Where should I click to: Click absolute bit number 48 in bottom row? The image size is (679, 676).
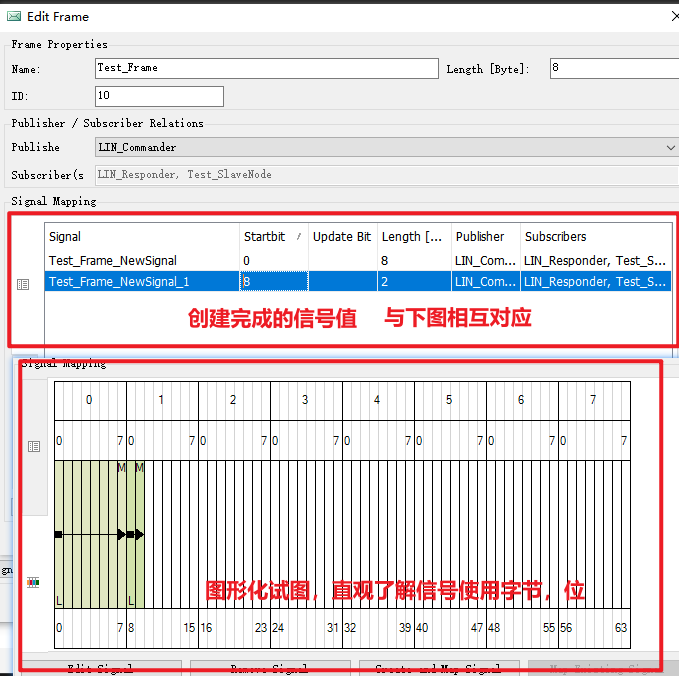click(x=494, y=628)
